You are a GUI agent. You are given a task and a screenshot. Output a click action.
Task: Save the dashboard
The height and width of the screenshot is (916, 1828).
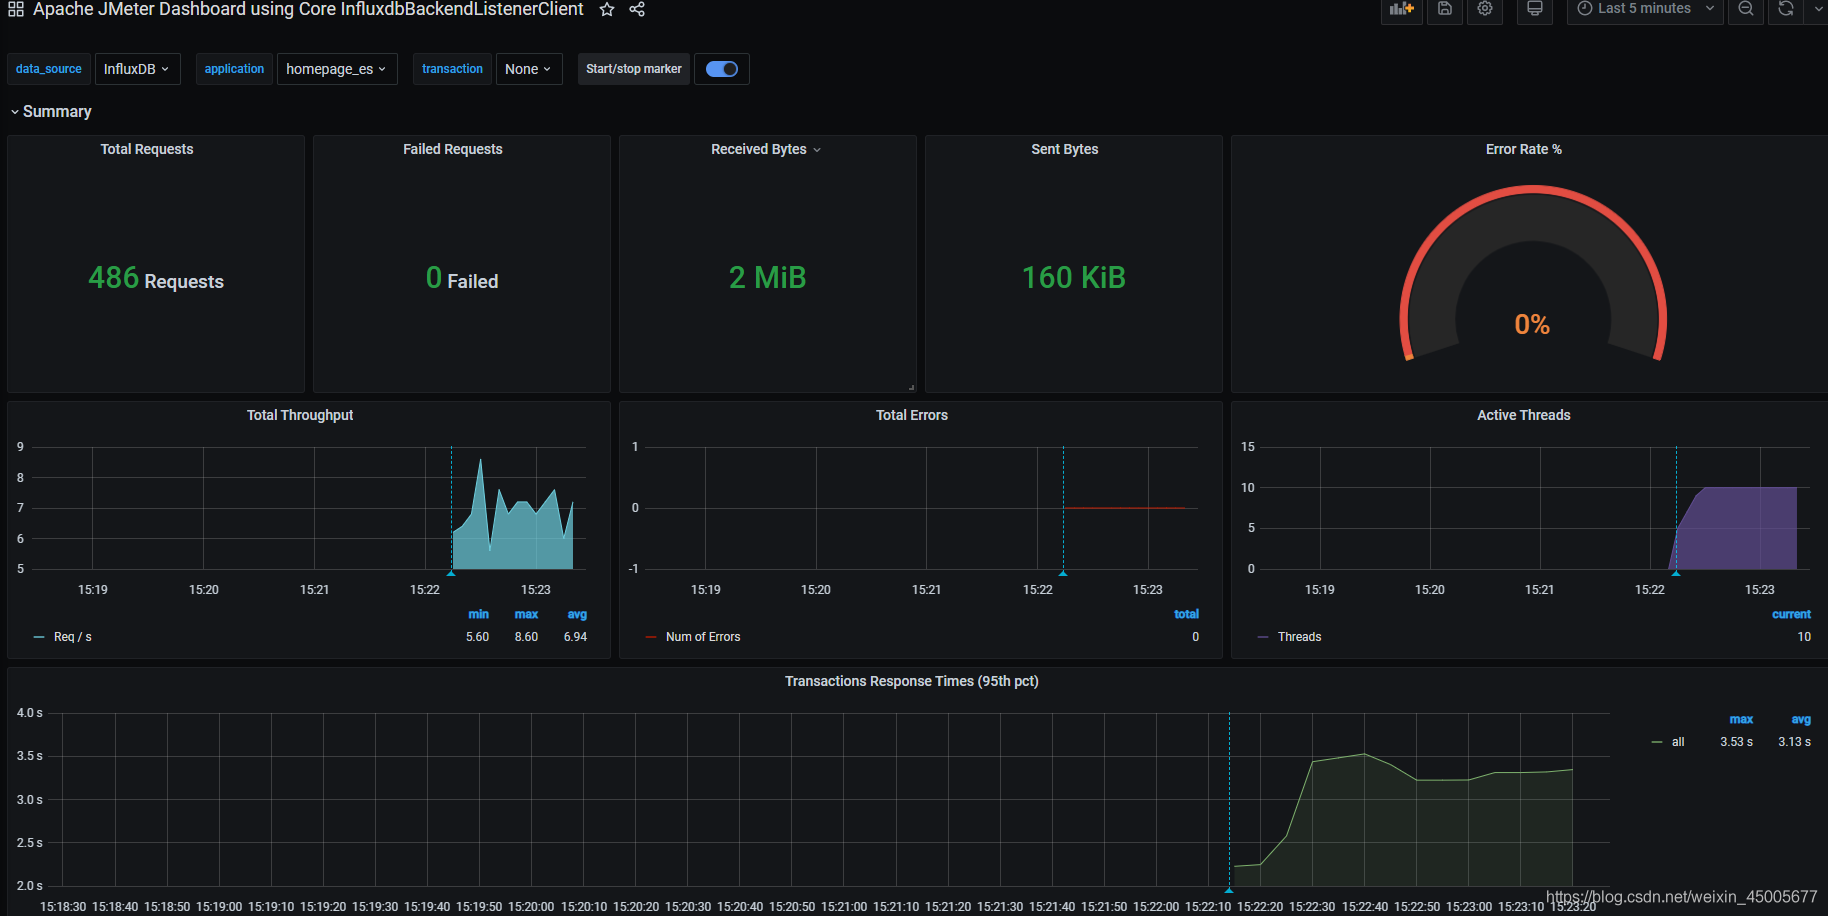click(1445, 9)
